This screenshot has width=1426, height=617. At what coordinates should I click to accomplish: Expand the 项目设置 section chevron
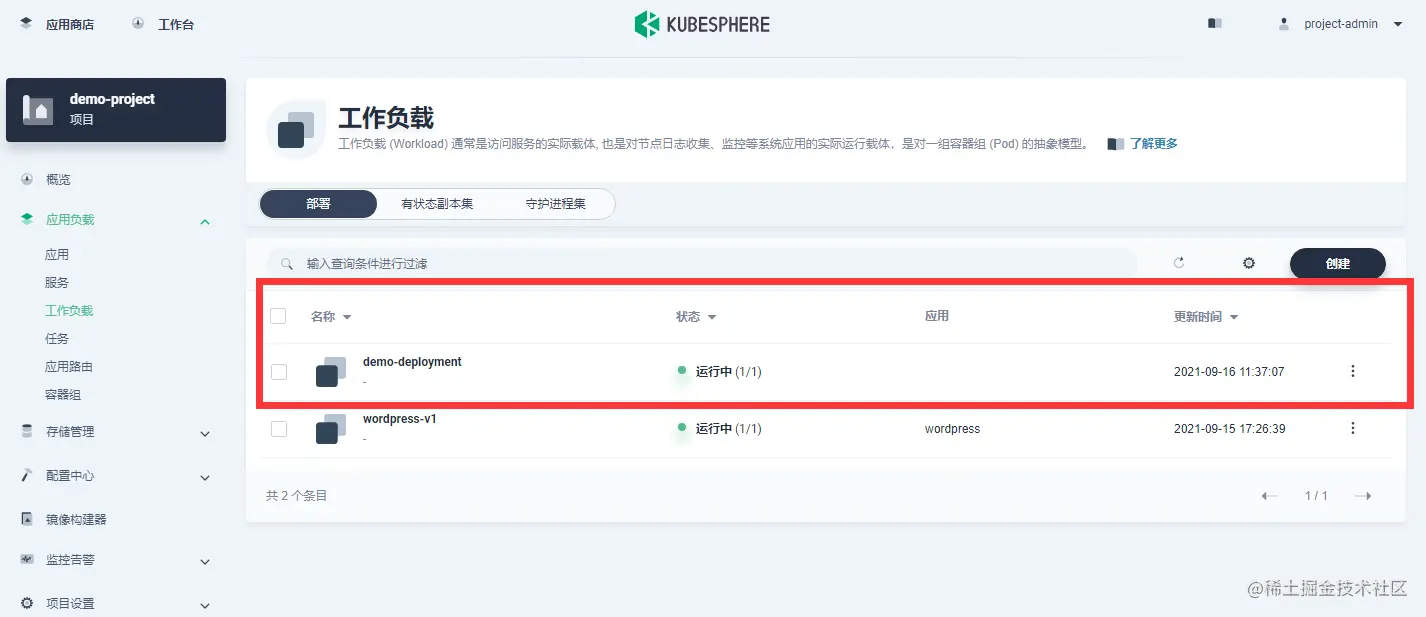[x=205, y=605]
